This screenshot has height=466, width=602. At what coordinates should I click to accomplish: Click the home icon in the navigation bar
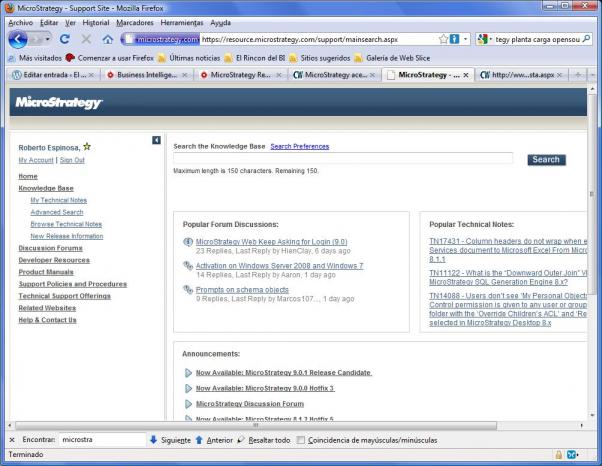click(108, 39)
